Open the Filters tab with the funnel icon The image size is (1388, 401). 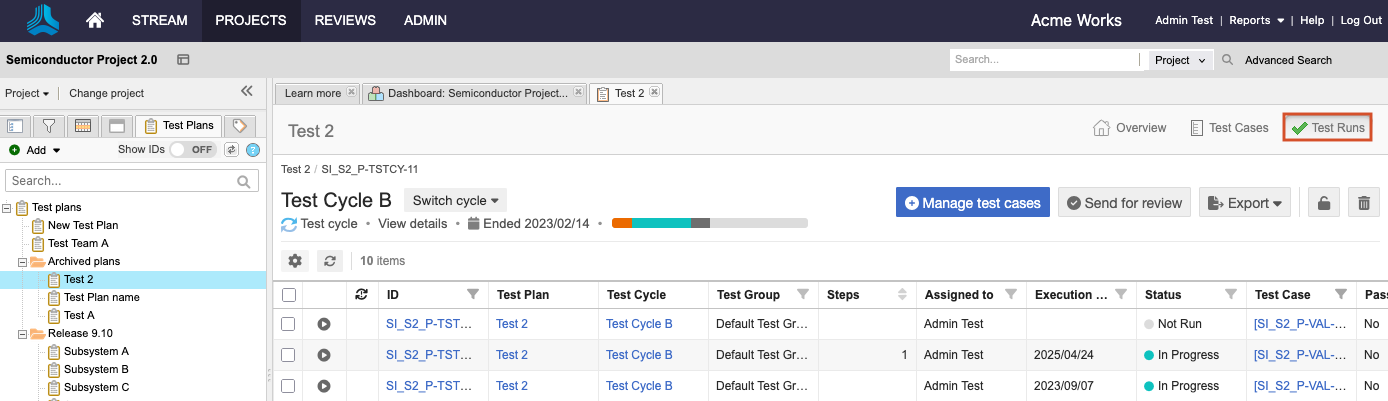click(x=47, y=125)
